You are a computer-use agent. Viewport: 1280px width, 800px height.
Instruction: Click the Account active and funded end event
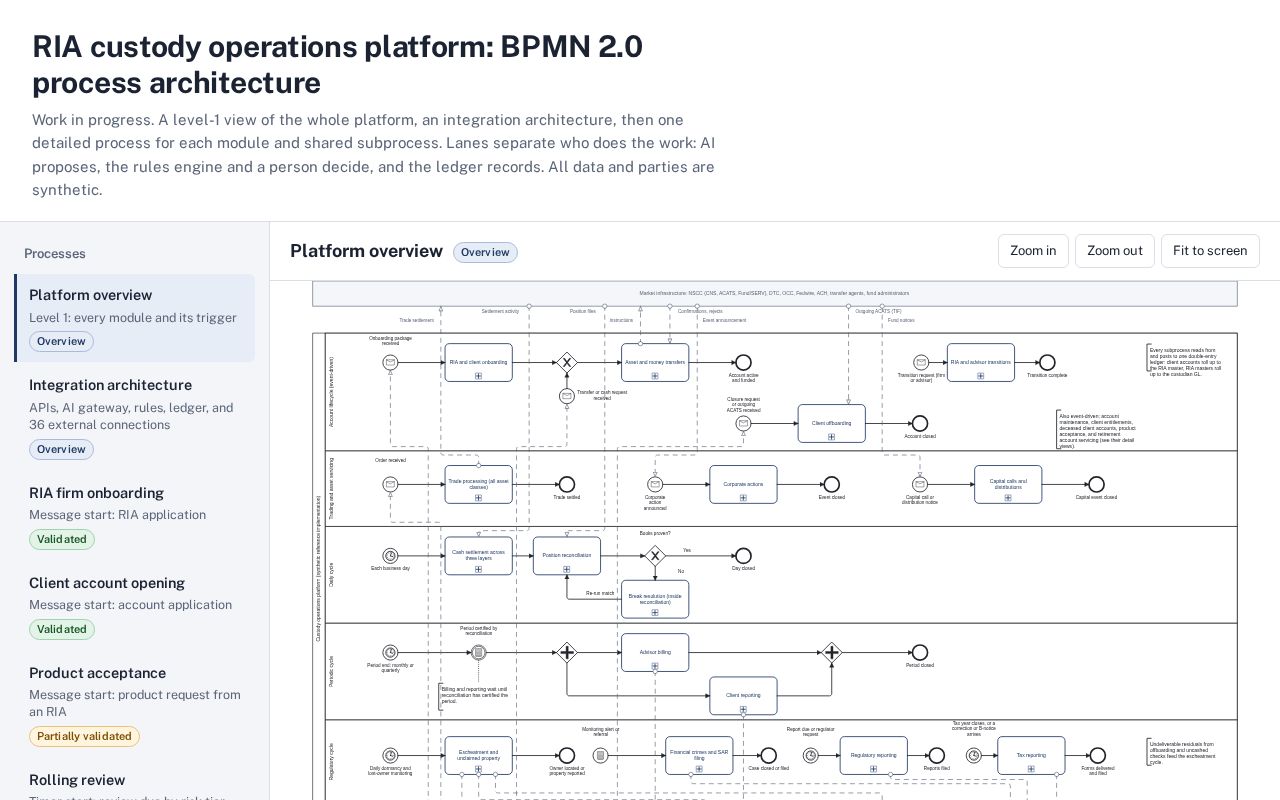pyautogui.click(x=743, y=362)
